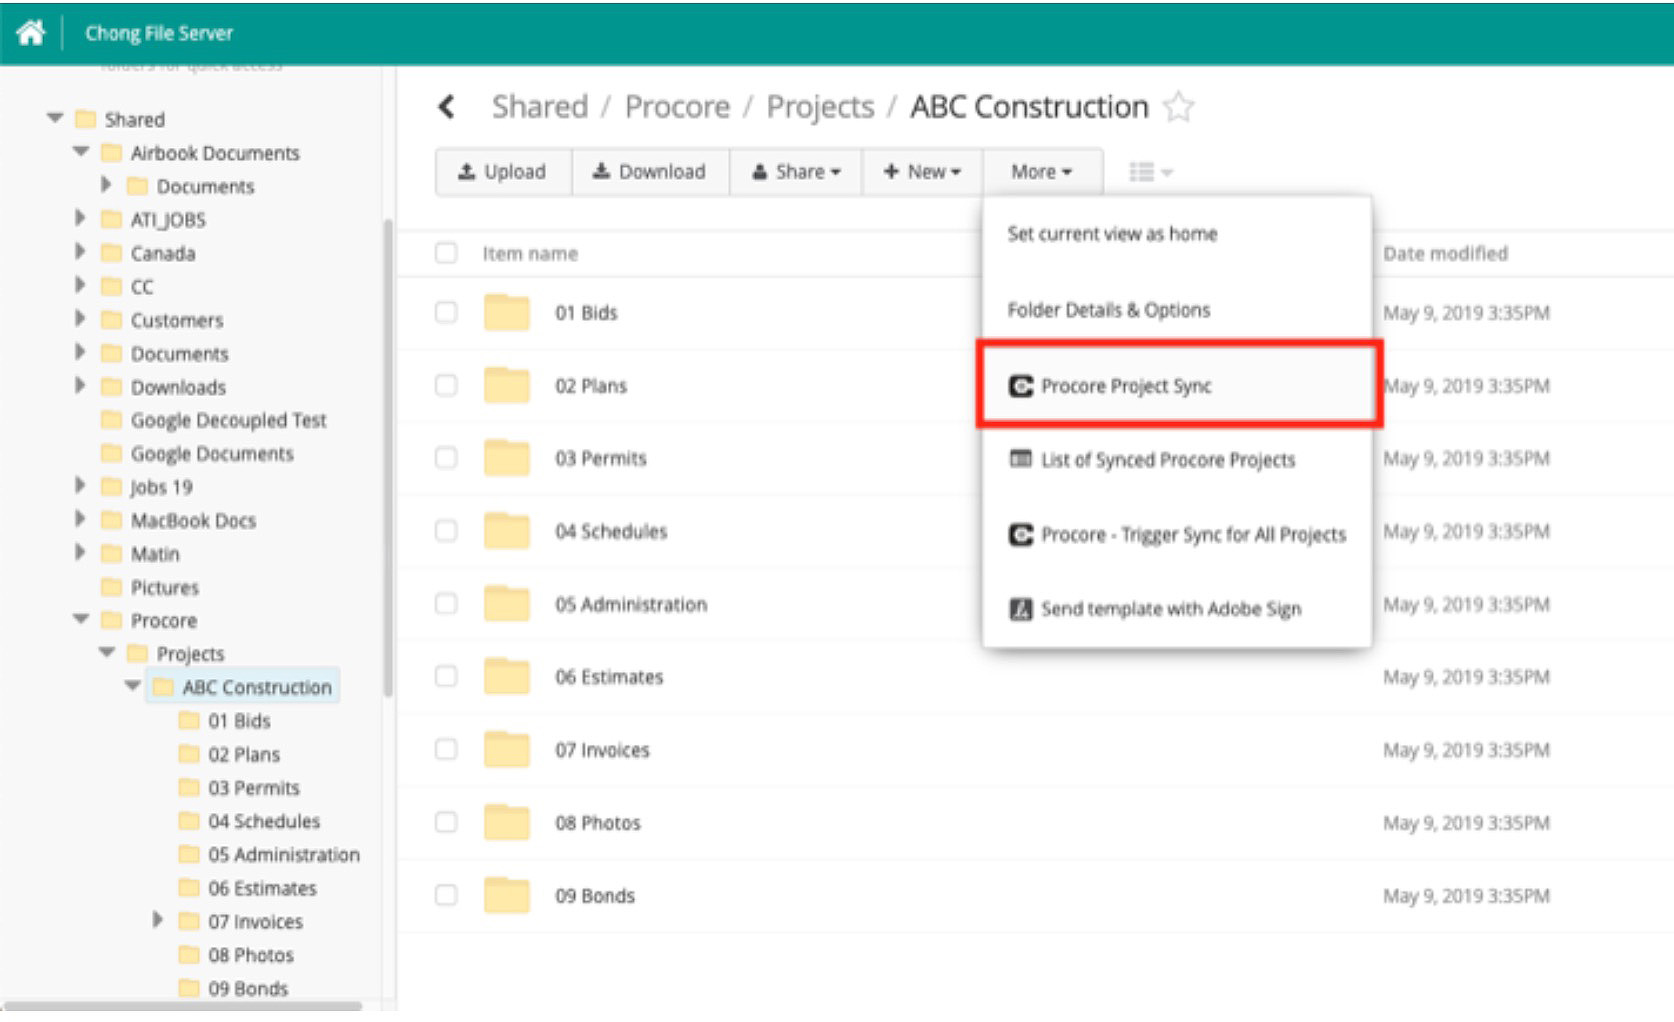1674x1022 pixels.
Task: Click the Download icon on the toolbar
Action: (601, 171)
